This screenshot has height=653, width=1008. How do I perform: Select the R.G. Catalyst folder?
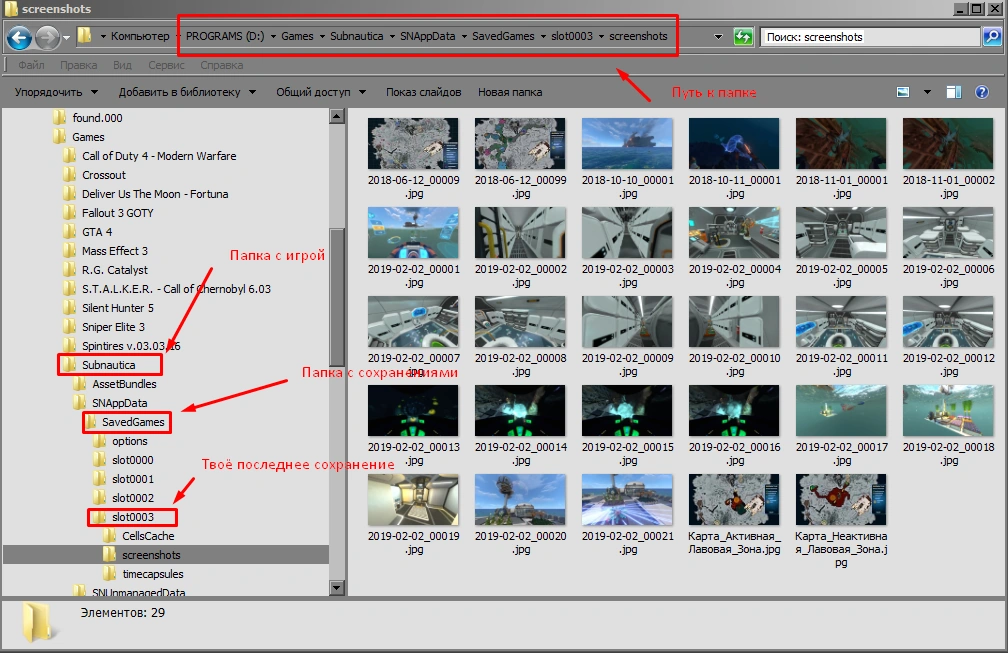tap(114, 270)
